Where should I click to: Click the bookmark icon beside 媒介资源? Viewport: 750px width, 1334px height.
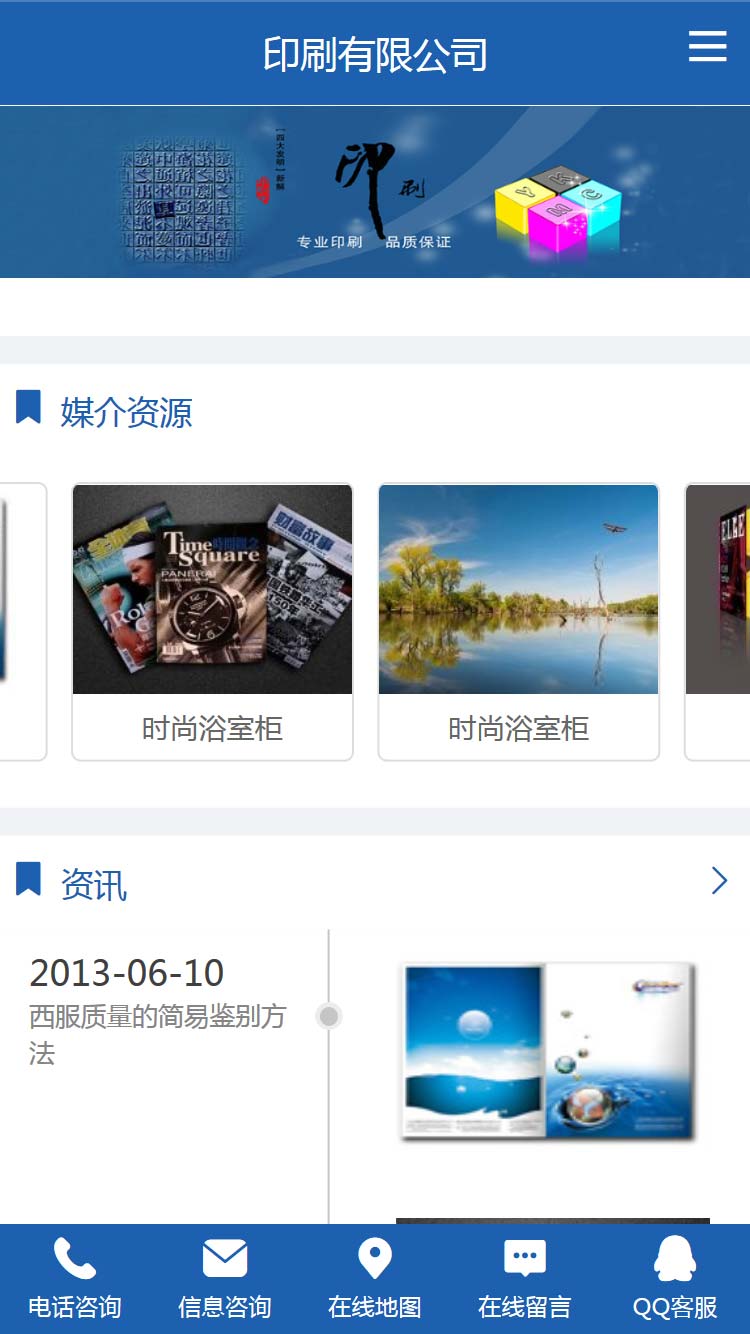[x=28, y=408]
